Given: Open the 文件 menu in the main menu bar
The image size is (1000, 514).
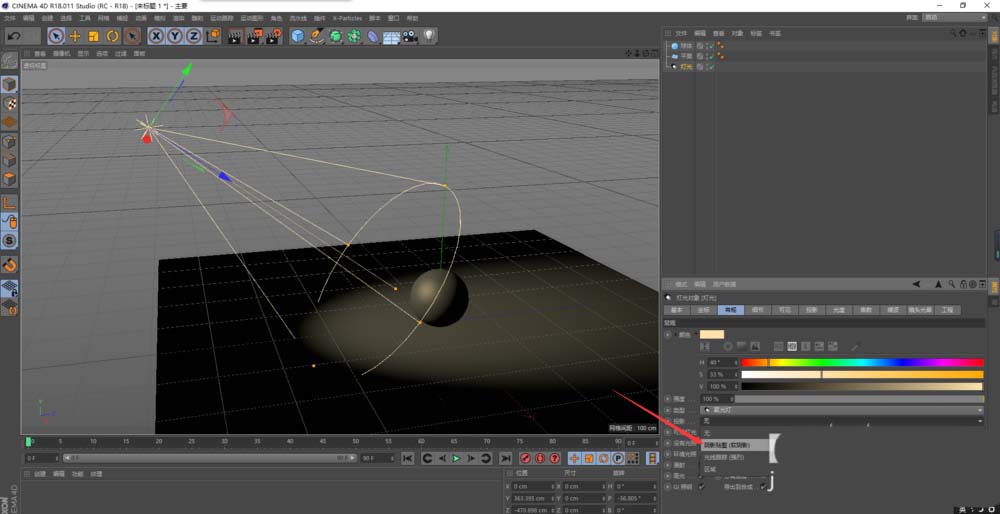Looking at the screenshot, I should click(x=10, y=18).
